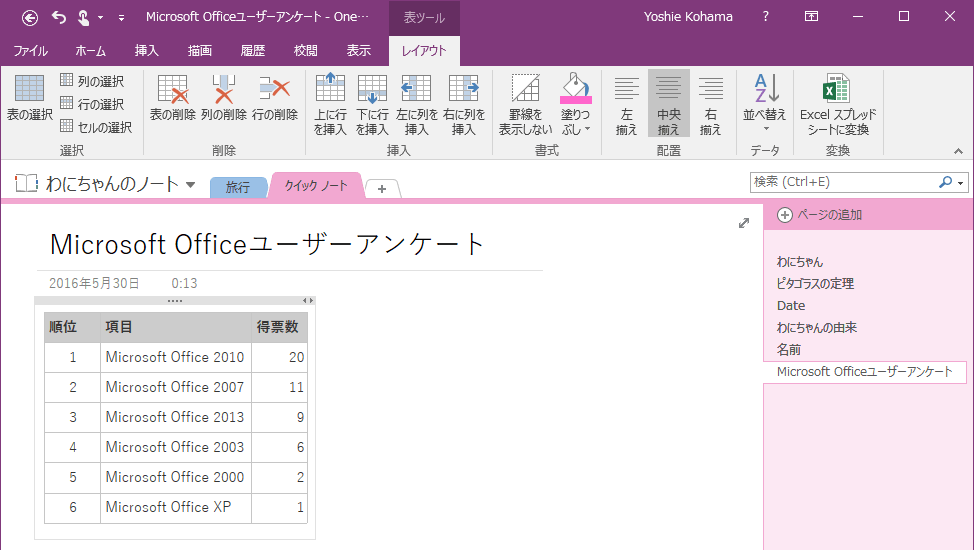
Task: Choose 列の選択 to select columns
Action: pos(92,81)
